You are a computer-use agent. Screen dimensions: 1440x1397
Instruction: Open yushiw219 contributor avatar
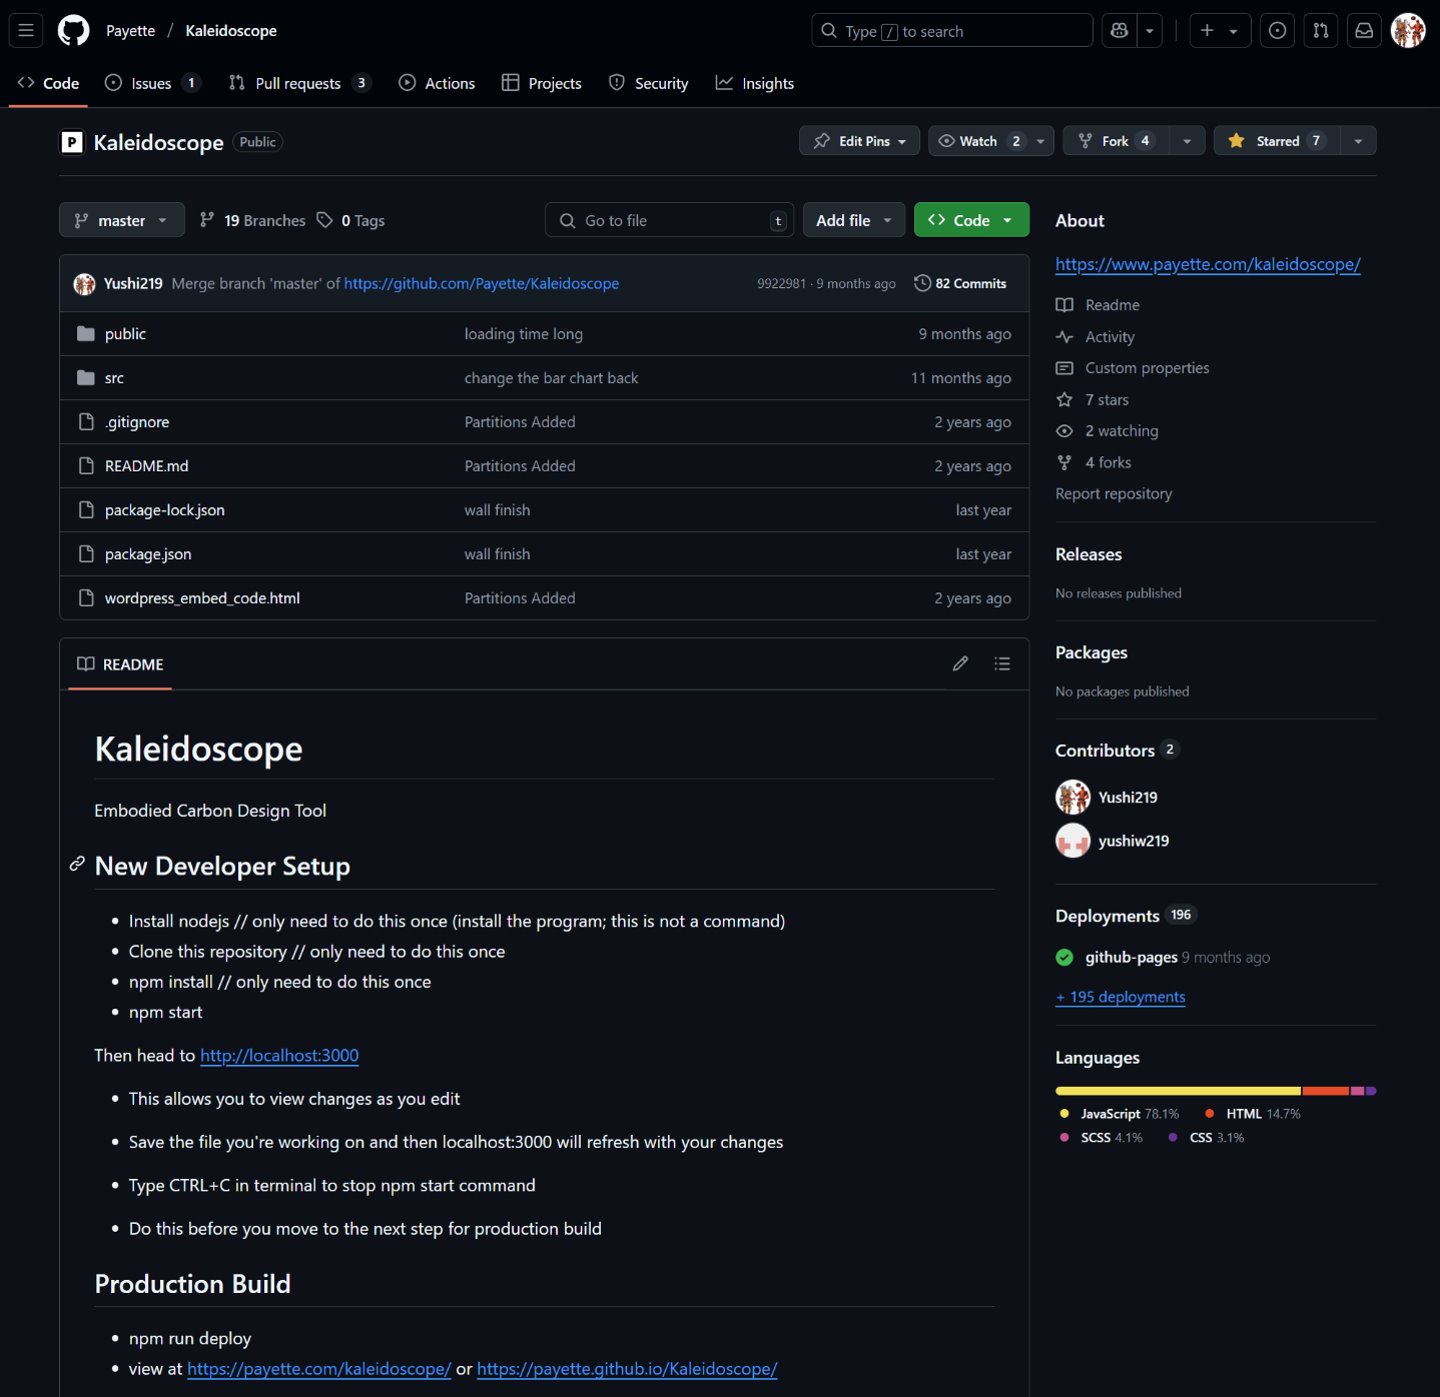coord(1073,841)
